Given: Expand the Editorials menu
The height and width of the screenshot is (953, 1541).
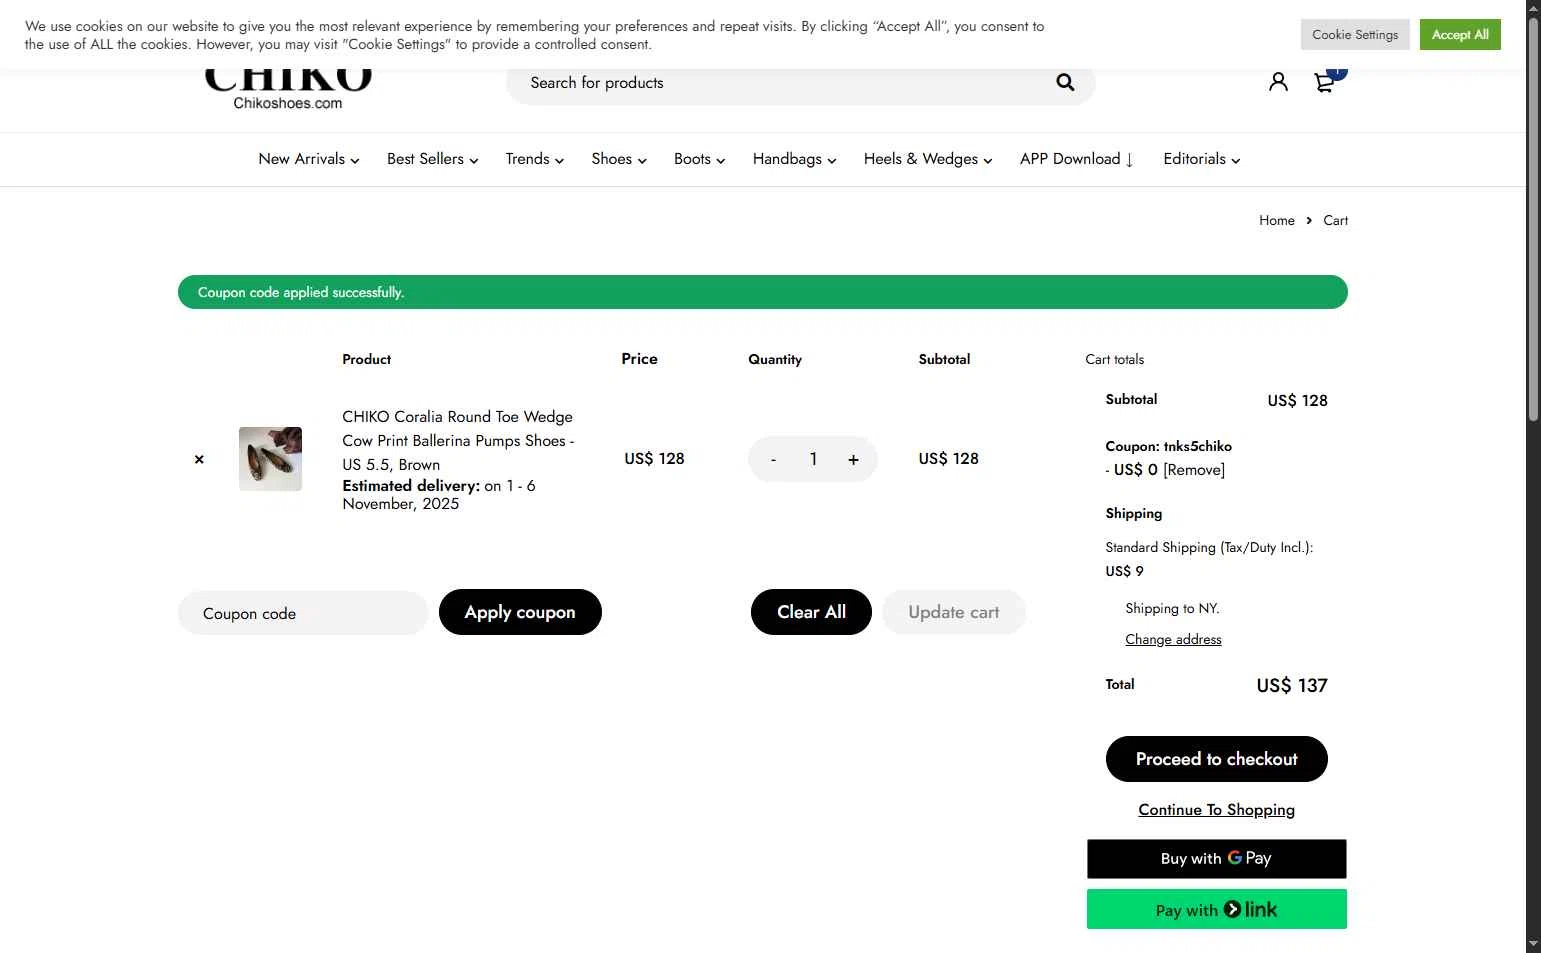Looking at the screenshot, I should [x=1201, y=159].
